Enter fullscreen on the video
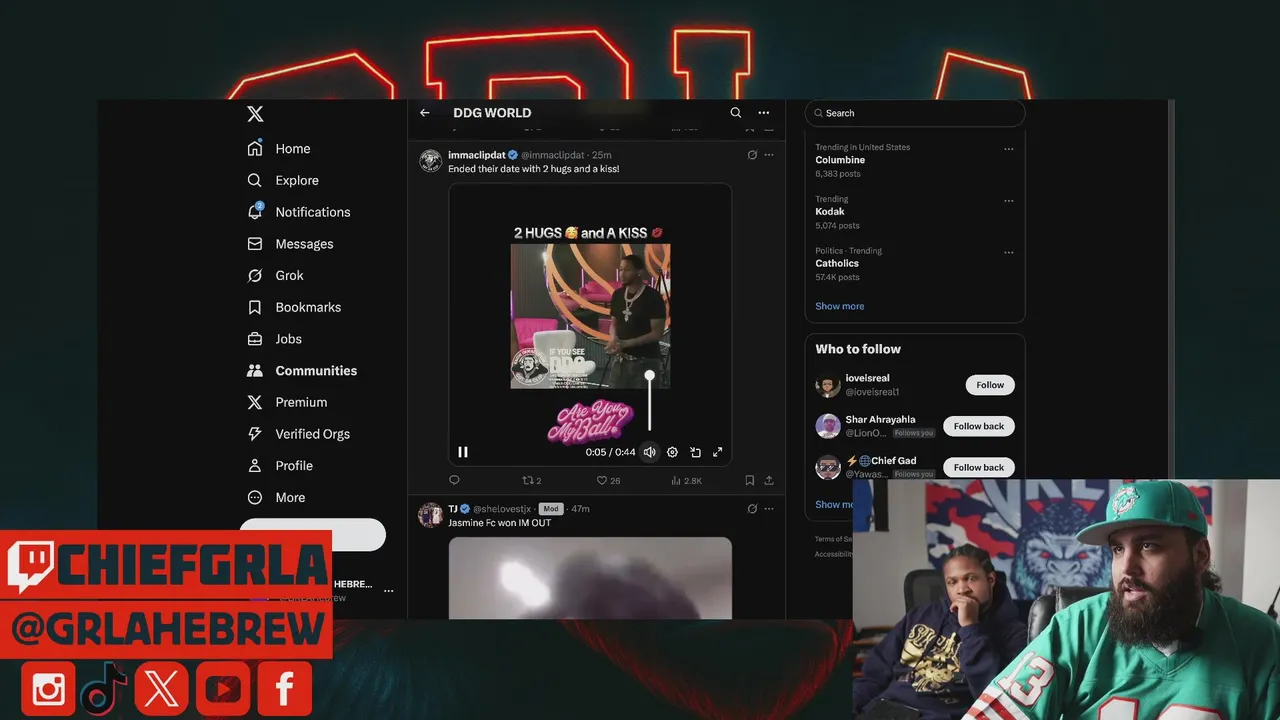The width and height of the screenshot is (1280, 720). point(717,452)
